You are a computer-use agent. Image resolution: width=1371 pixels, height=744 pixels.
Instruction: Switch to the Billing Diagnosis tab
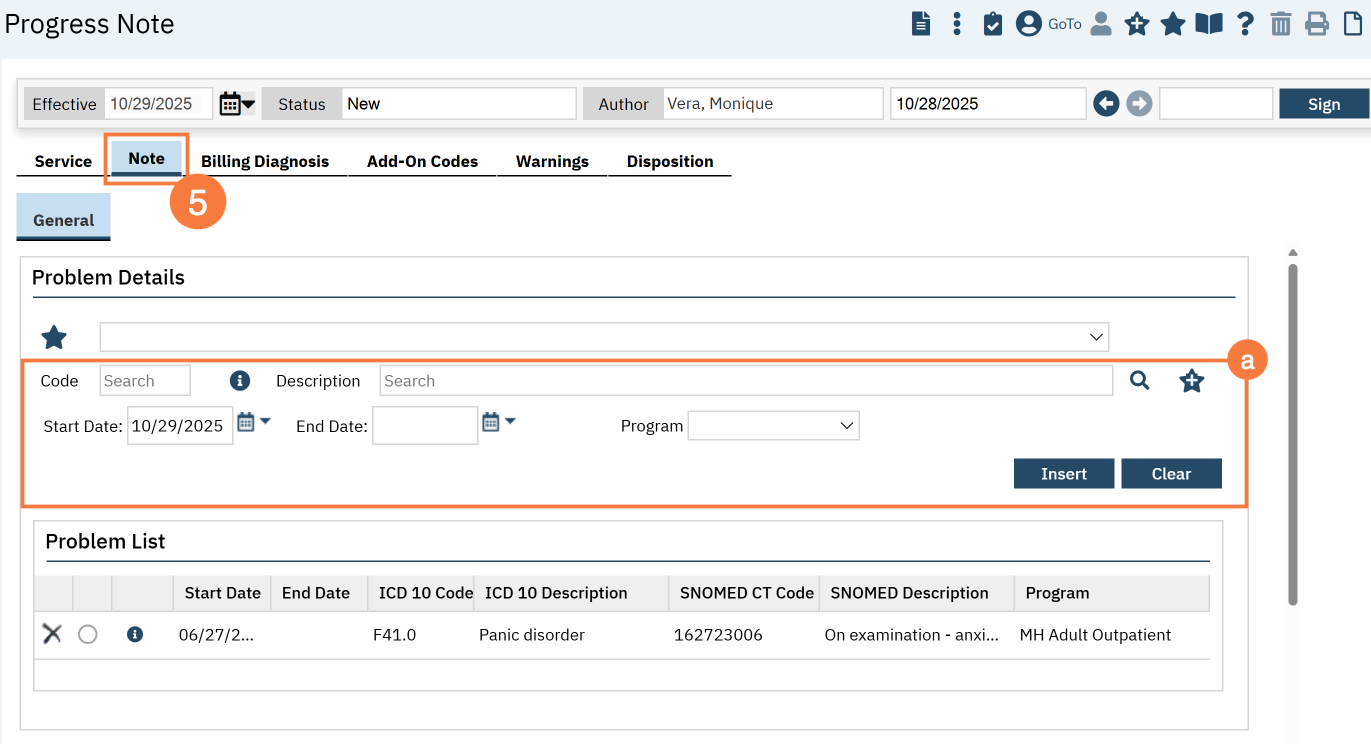265,162
